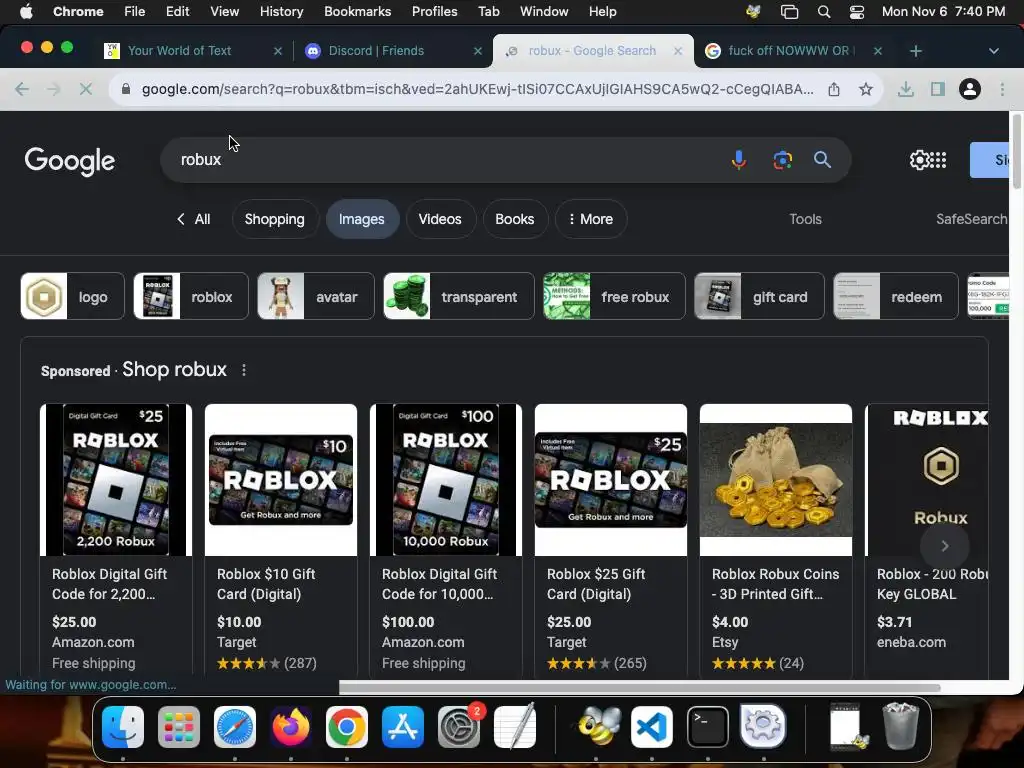Select the Videos filter
This screenshot has width=1024, height=768.
[x=440, y=219]
